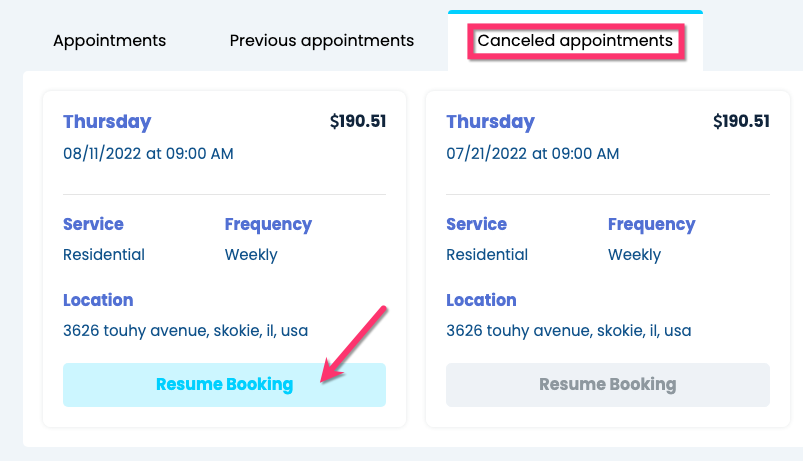
Task: Click the 07/21/2022 at 09:00 AM date
Action: pyautogui.click(x=532, y=154)
